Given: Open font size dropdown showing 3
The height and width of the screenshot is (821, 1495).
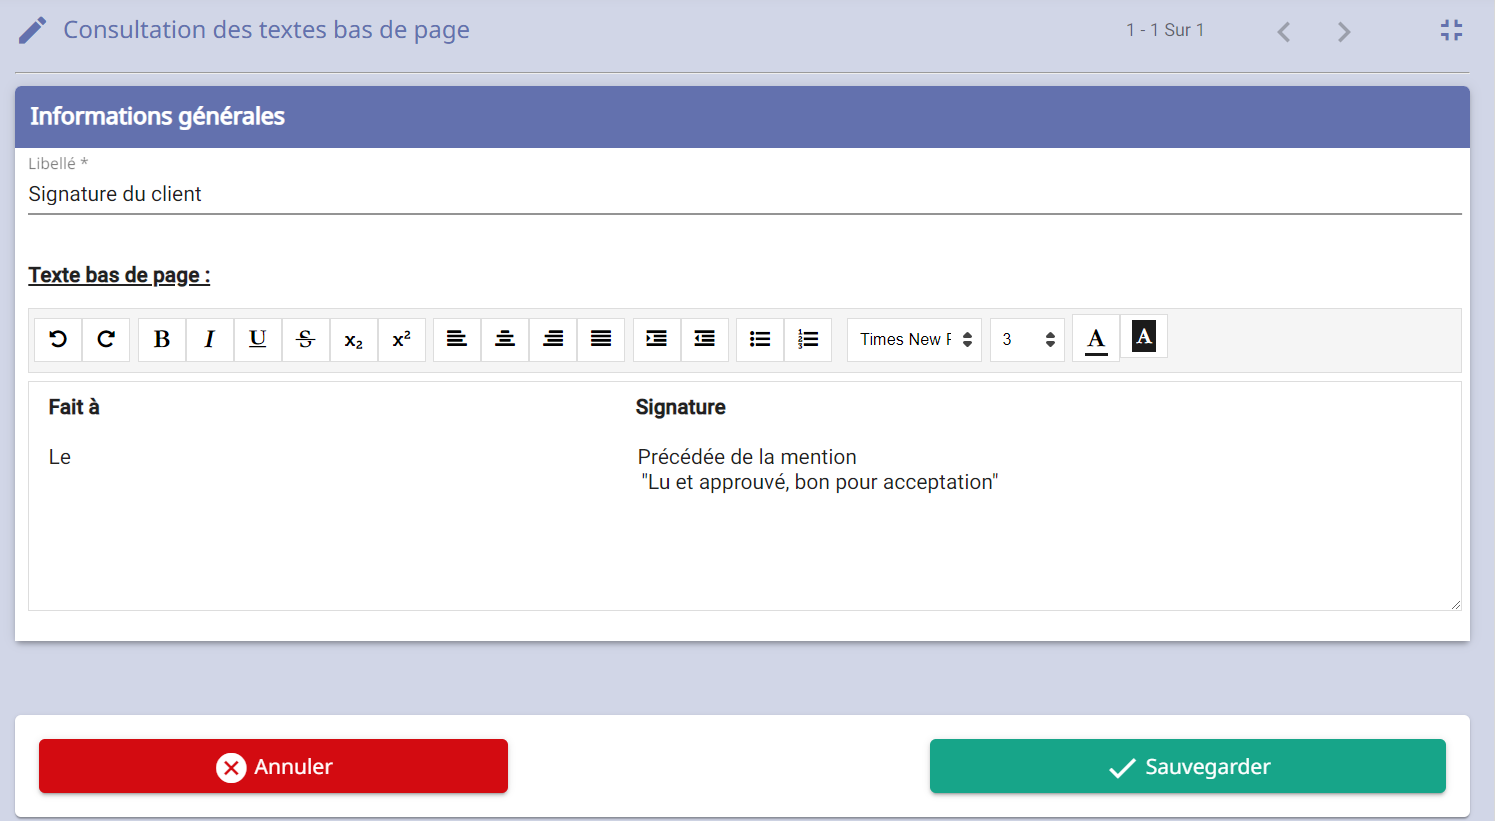Looking at the screenshot, I should click(x=1028, y=339).
